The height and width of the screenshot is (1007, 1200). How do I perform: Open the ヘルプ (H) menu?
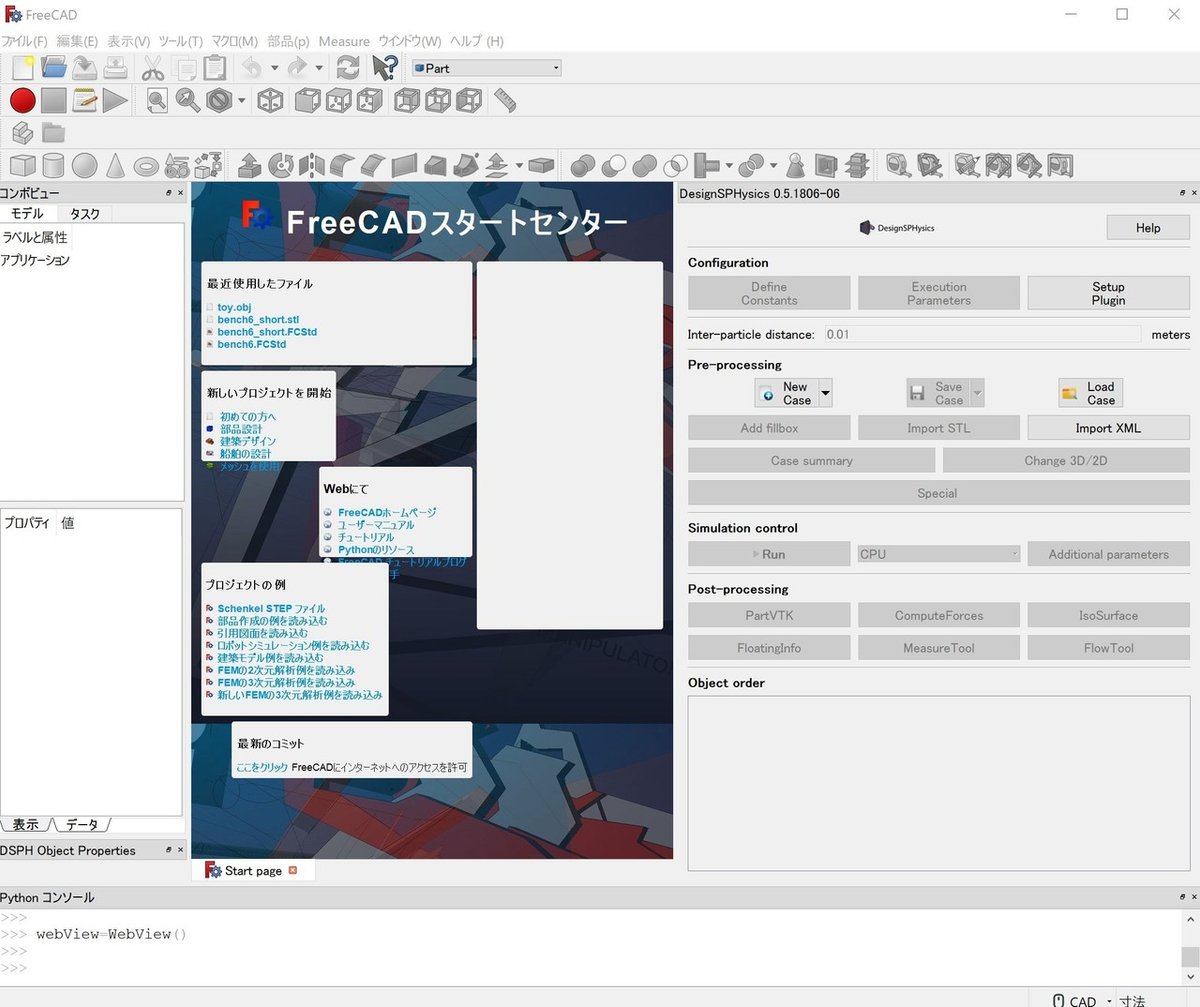(477, 41)
